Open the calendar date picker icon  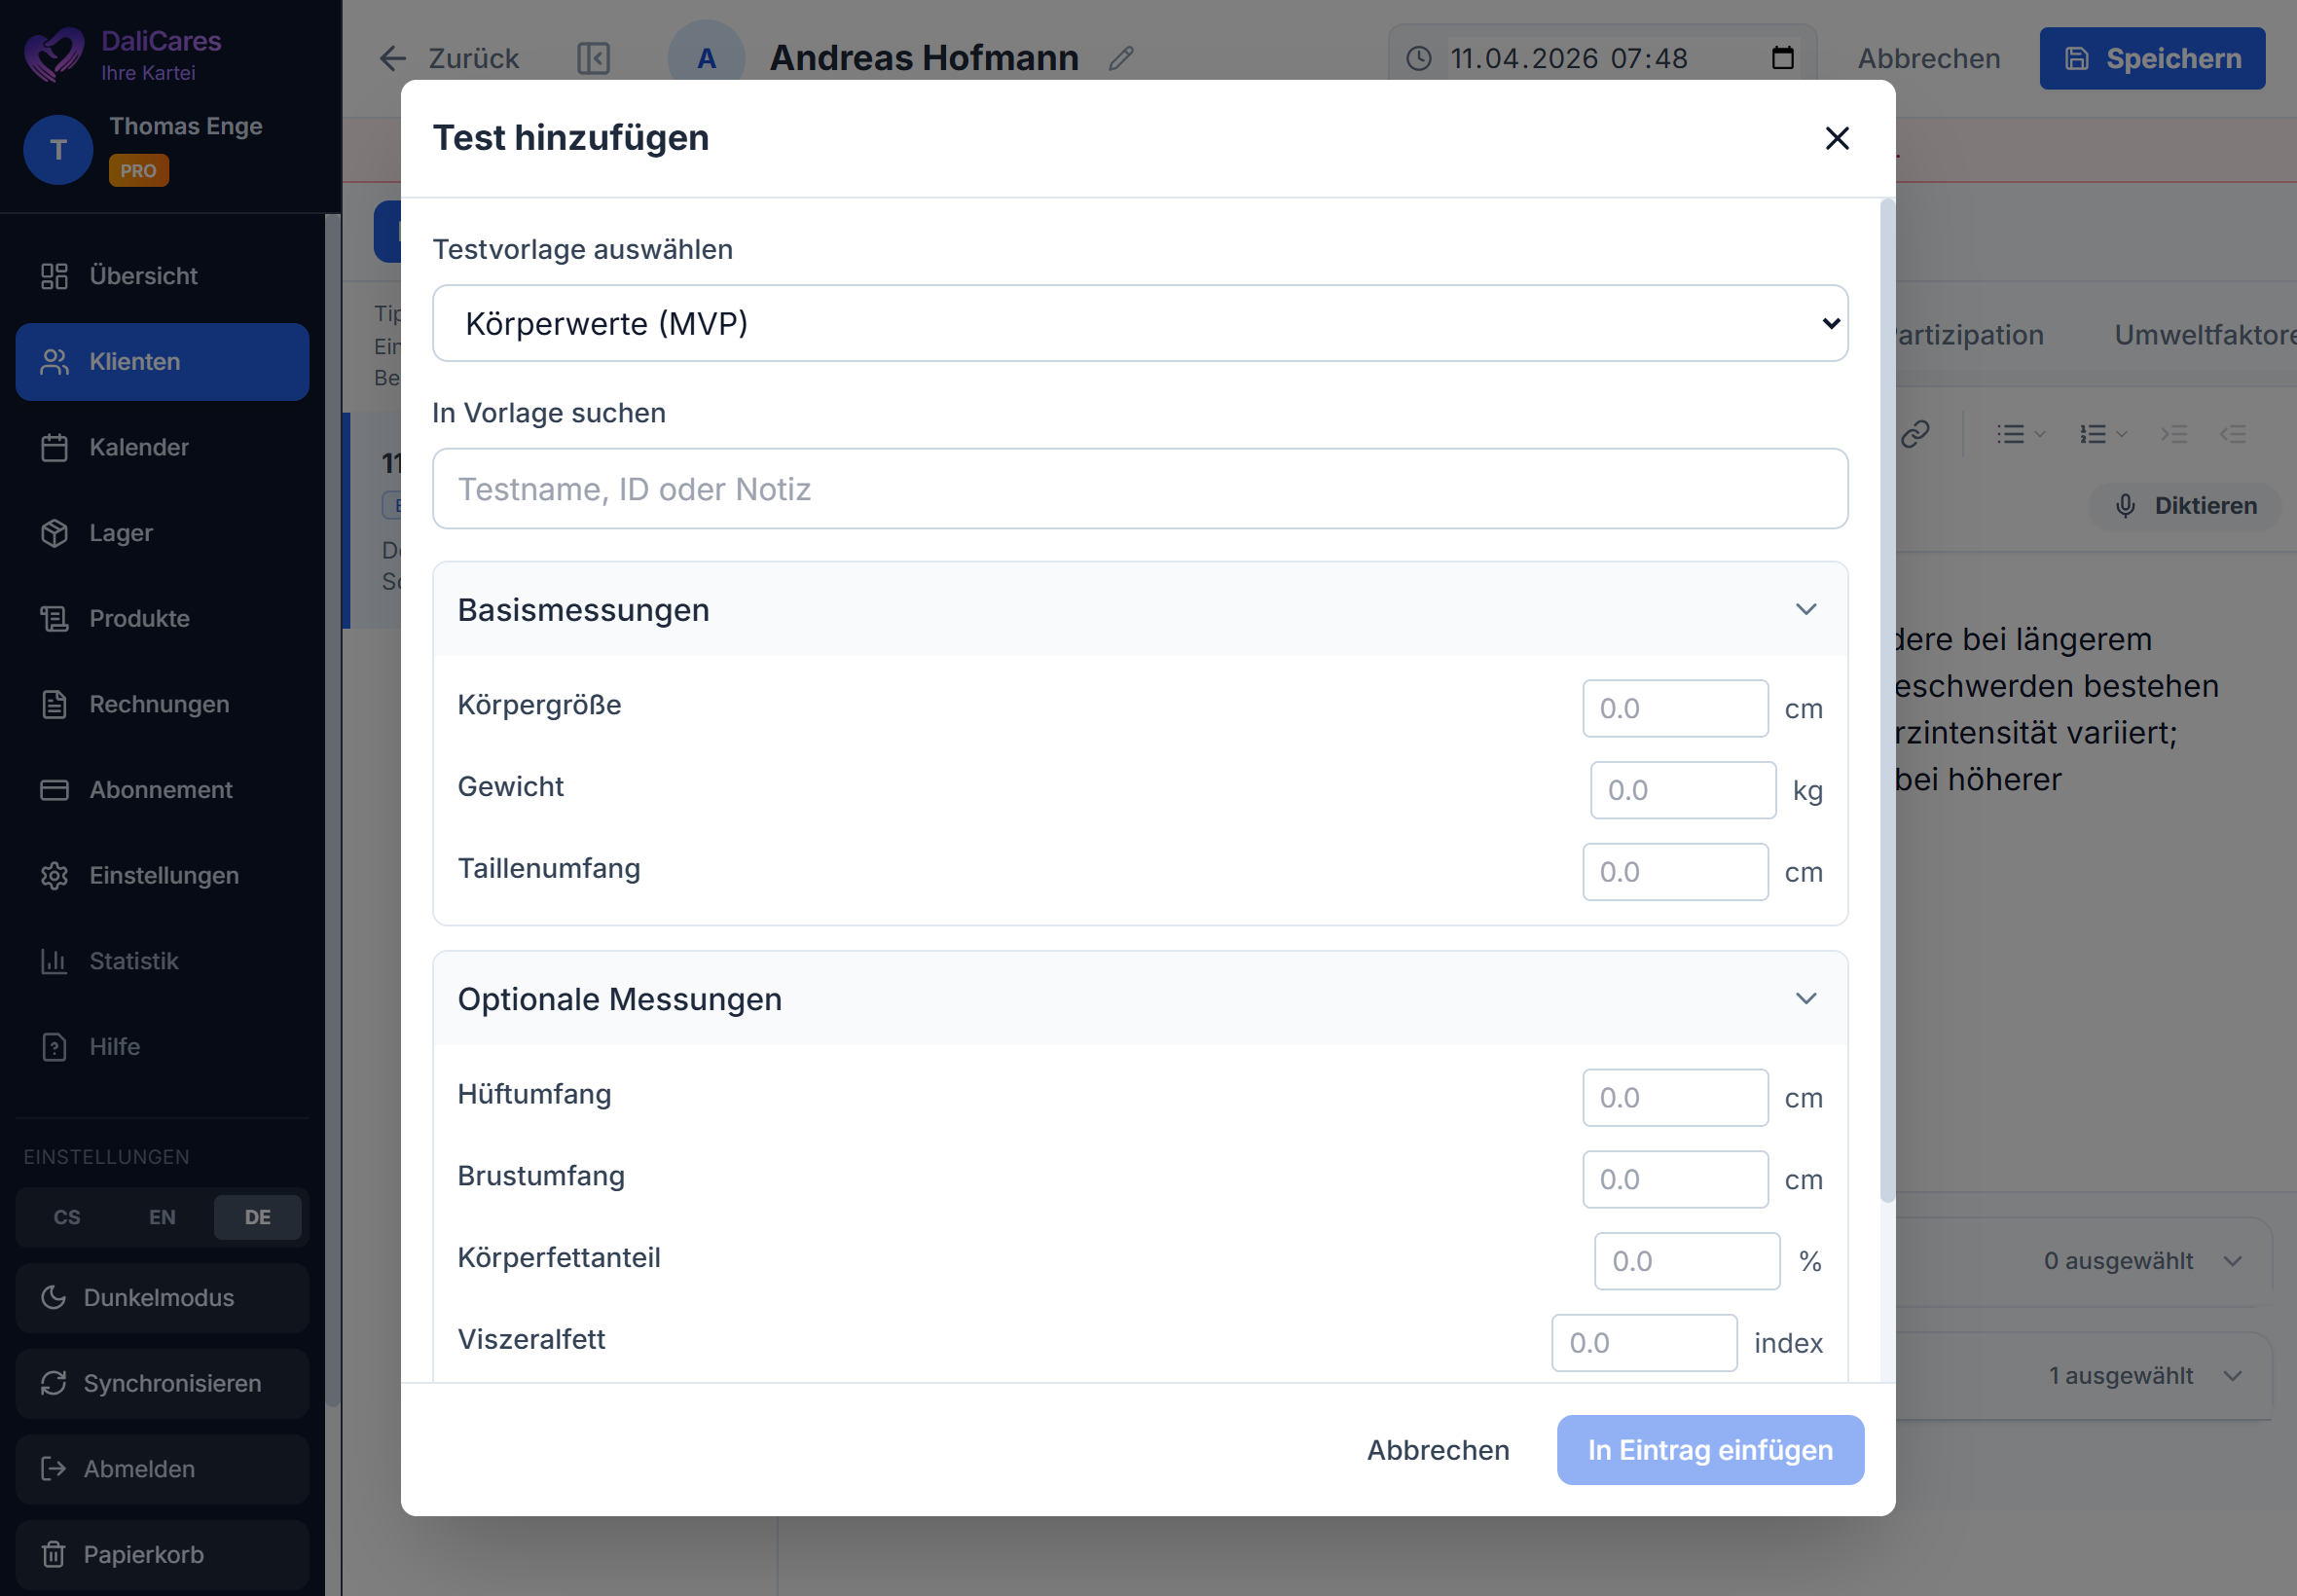[1782, 58]
